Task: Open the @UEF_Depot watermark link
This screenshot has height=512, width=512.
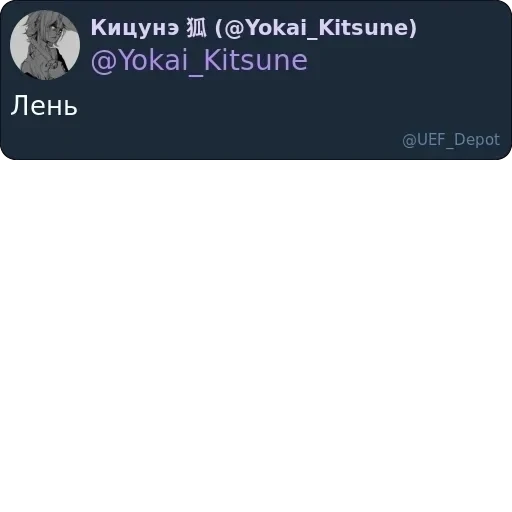Action: point(451,140)
